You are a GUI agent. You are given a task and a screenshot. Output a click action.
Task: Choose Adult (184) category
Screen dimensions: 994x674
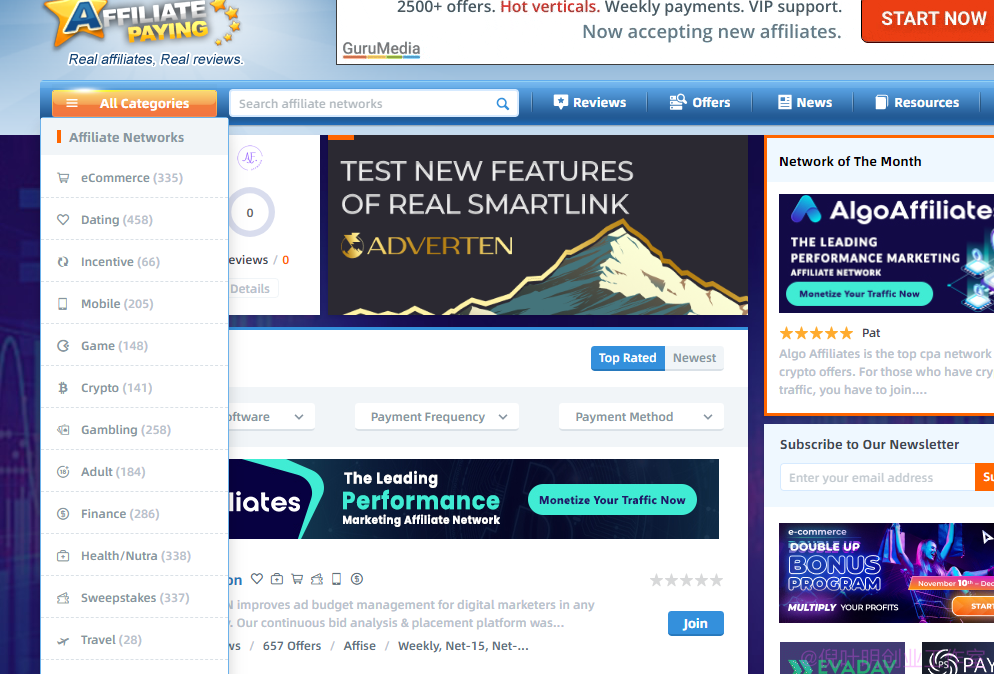134,472
